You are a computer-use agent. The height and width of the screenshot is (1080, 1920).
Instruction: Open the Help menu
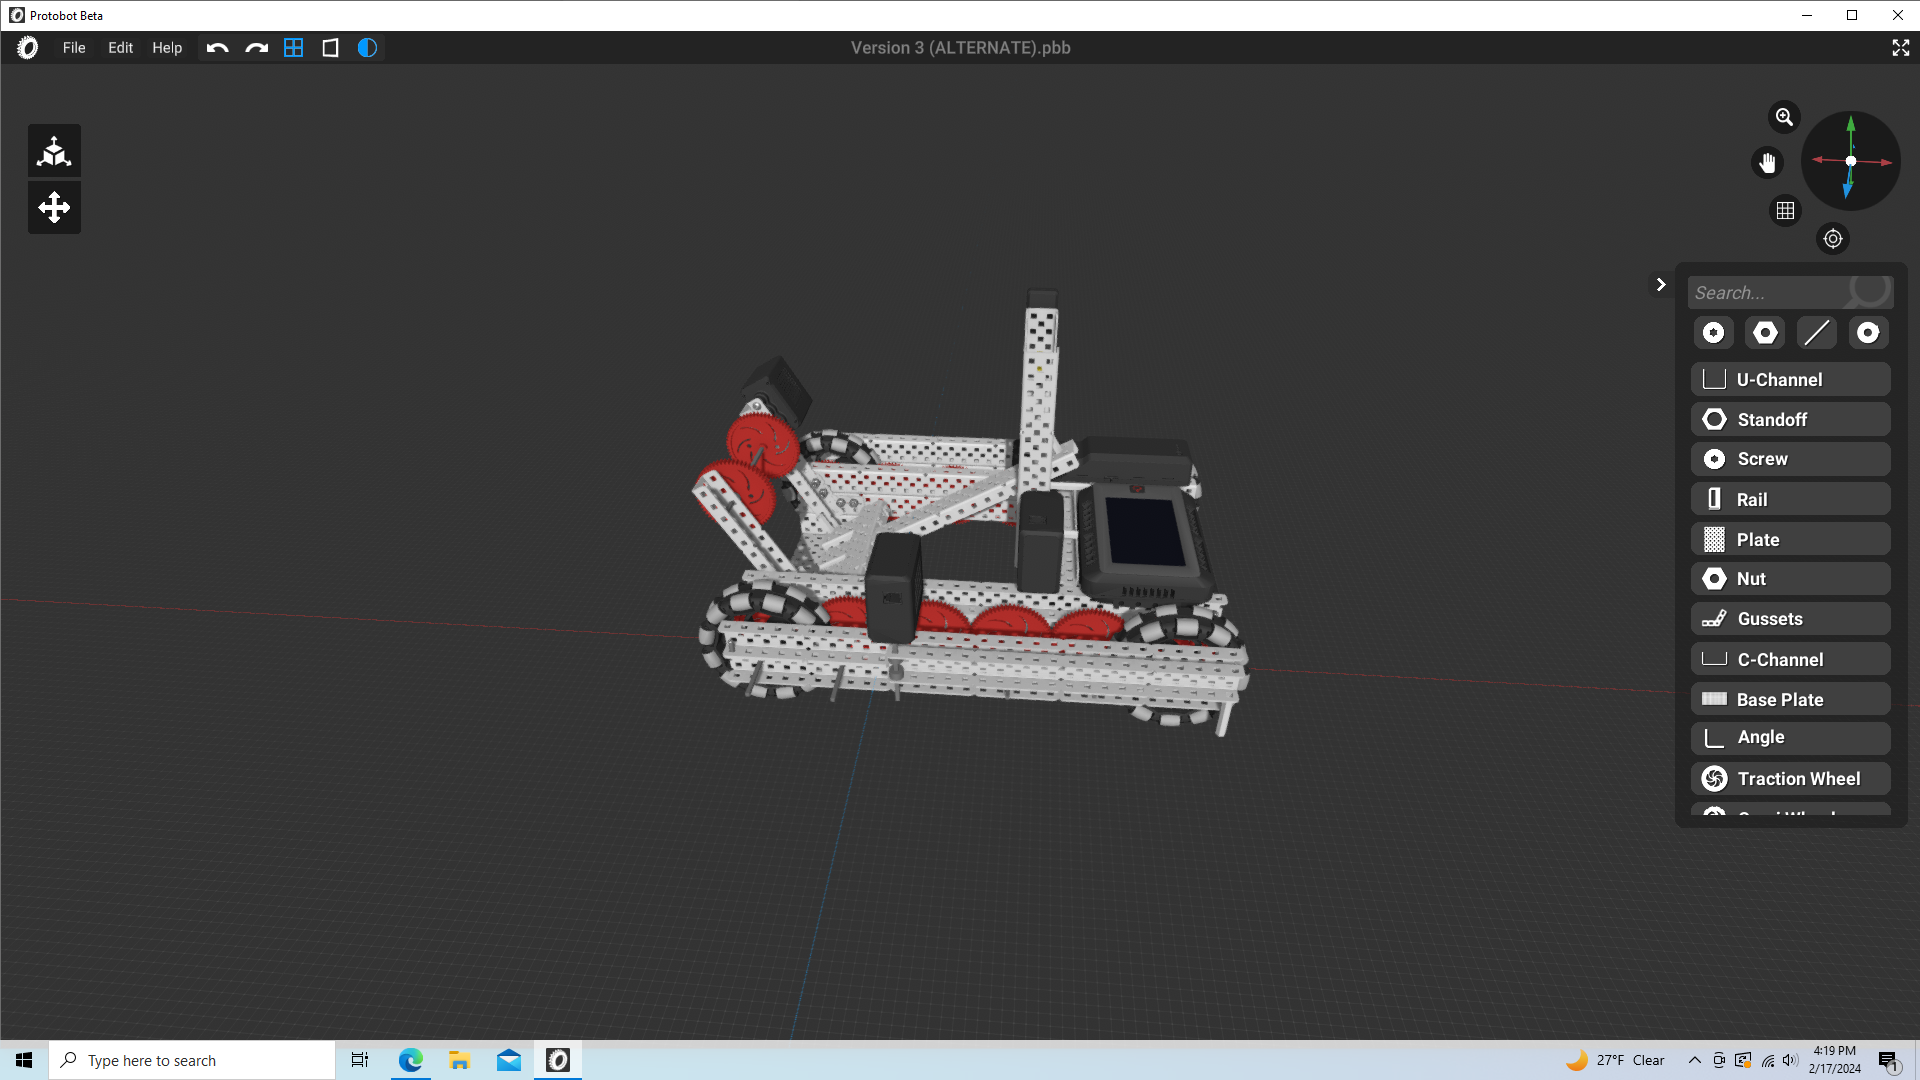coord(167,48)
